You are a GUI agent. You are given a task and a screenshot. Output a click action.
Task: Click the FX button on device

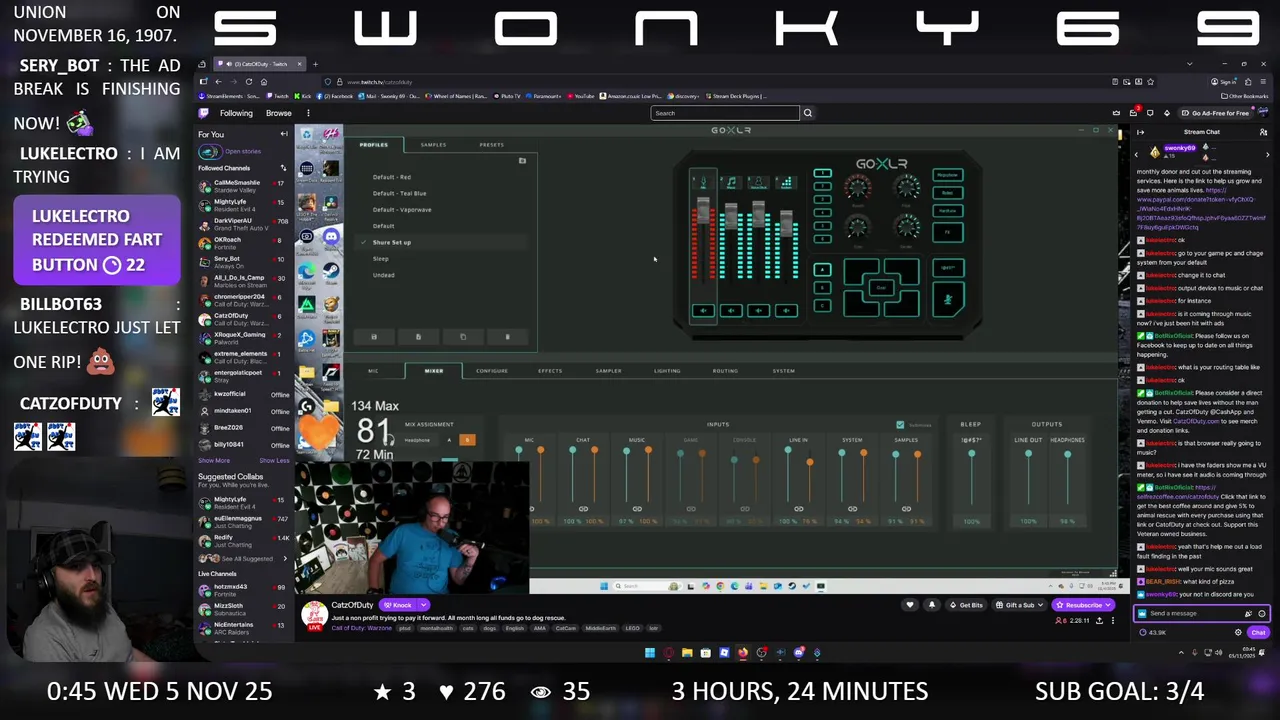948,232
